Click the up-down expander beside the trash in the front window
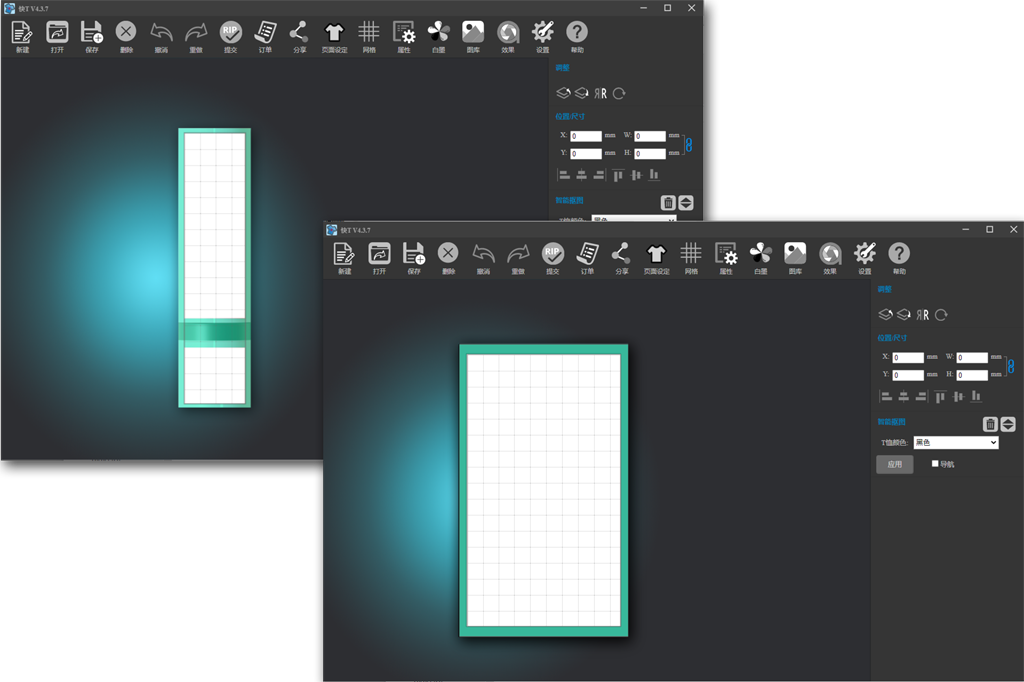 [x=1008, y=424]
